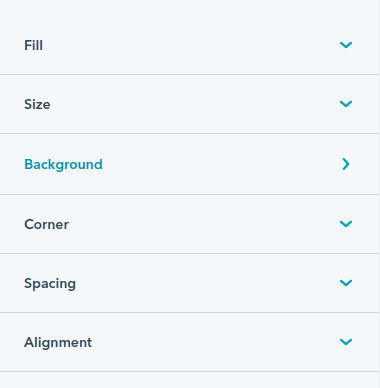This screenshot has width=380, height=388.
Task: Select the Size label
Action: tap(37, 104)
